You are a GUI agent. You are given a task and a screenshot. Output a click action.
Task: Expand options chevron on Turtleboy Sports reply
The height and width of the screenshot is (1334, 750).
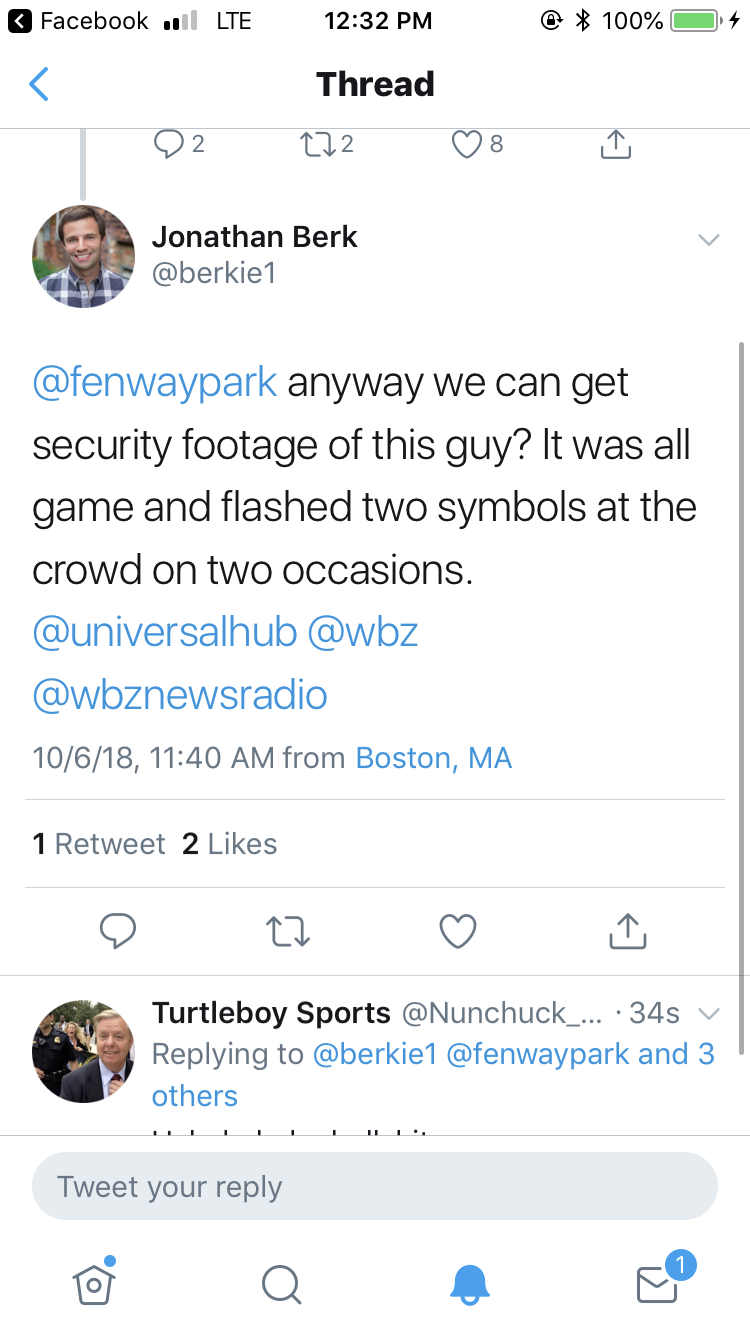point(708,1014)
